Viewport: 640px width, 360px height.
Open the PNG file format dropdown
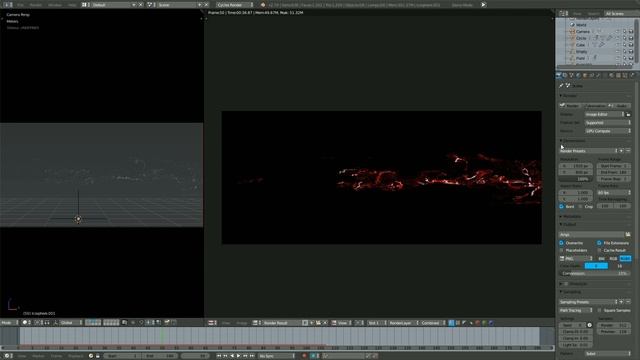click(x=576, y=258)
